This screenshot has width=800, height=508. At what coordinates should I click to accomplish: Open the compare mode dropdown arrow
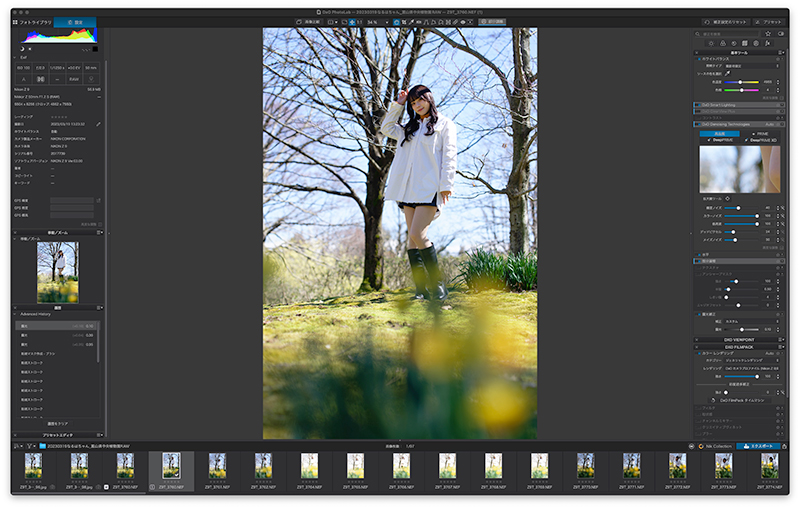[x=336, y=22]
